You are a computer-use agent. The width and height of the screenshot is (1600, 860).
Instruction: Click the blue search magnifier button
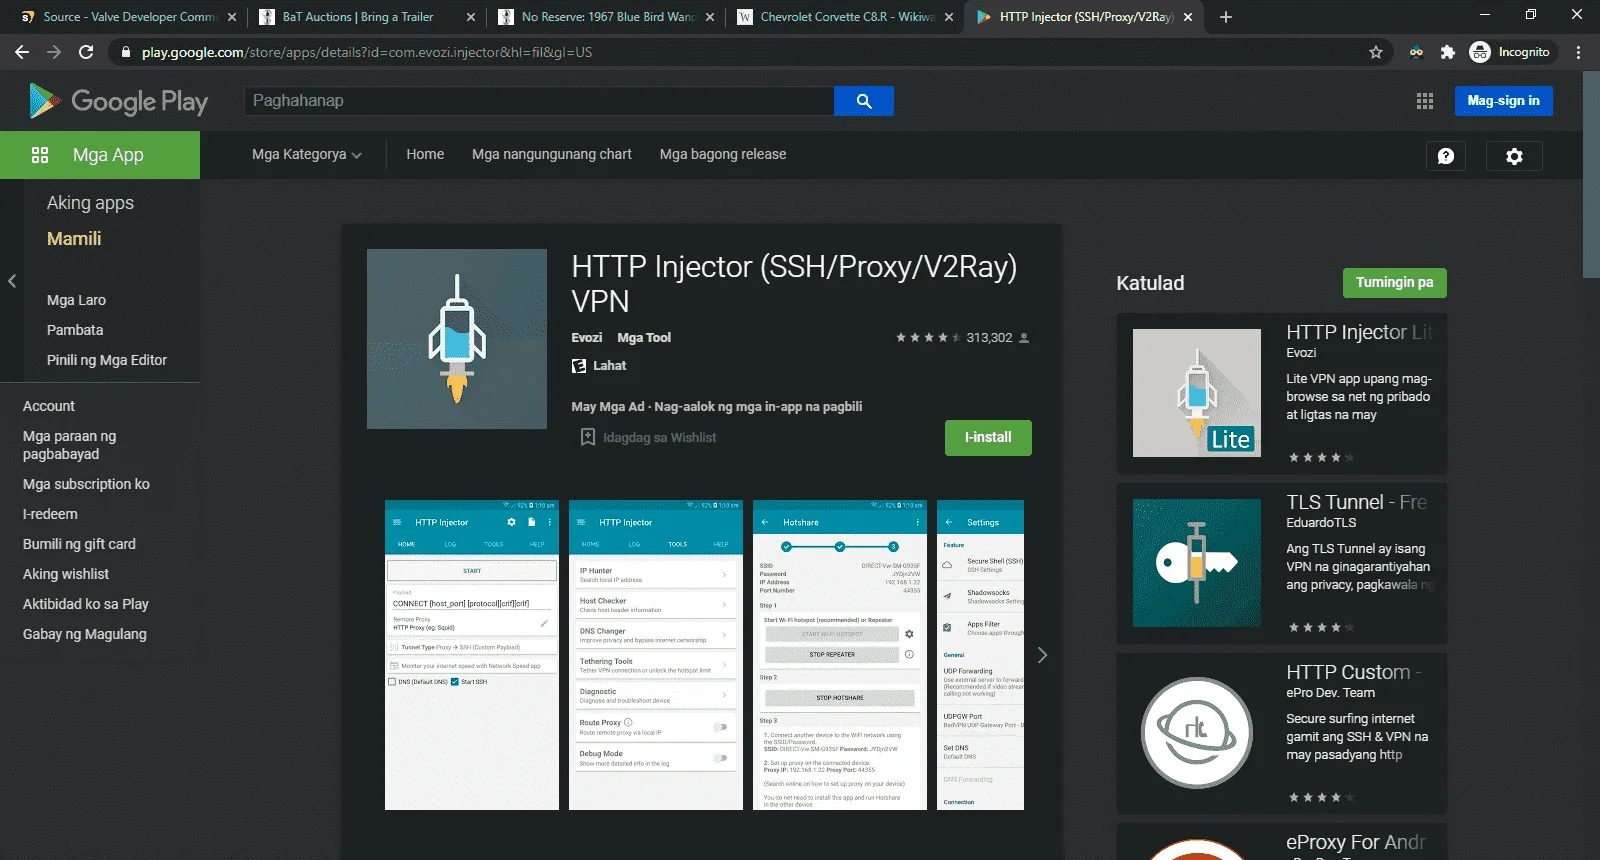click(864, 101)
